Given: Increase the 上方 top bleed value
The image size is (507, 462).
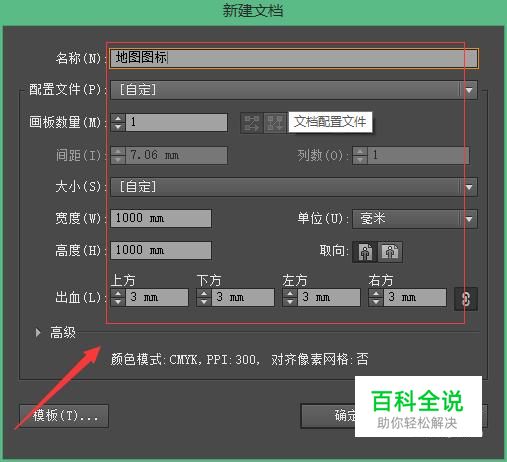Looking at the screenshot, I should click(118, 293).
